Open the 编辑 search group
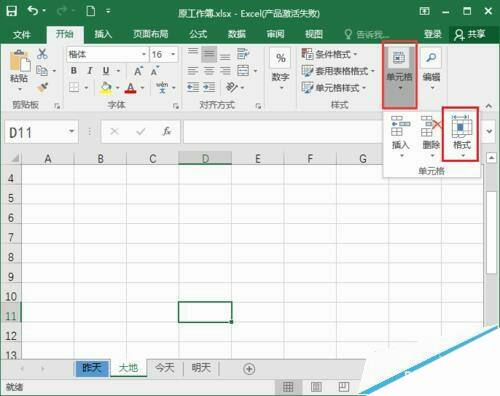Screen dimensions: 500x396 coord(431,69)
